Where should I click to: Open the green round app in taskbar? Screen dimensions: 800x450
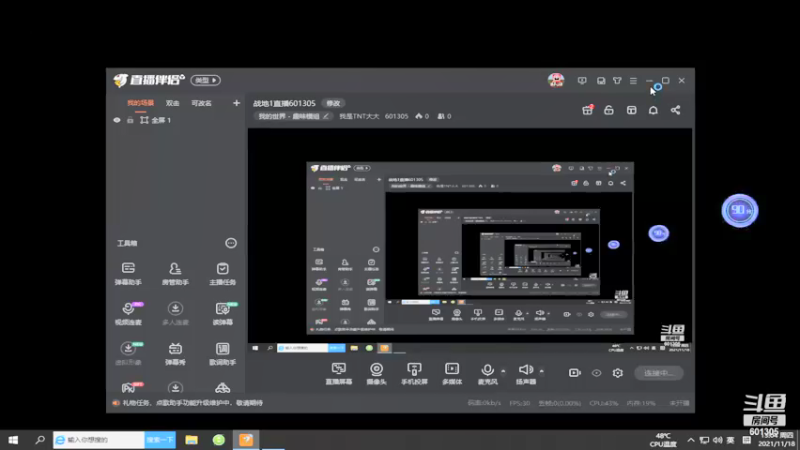click(219, 440)
